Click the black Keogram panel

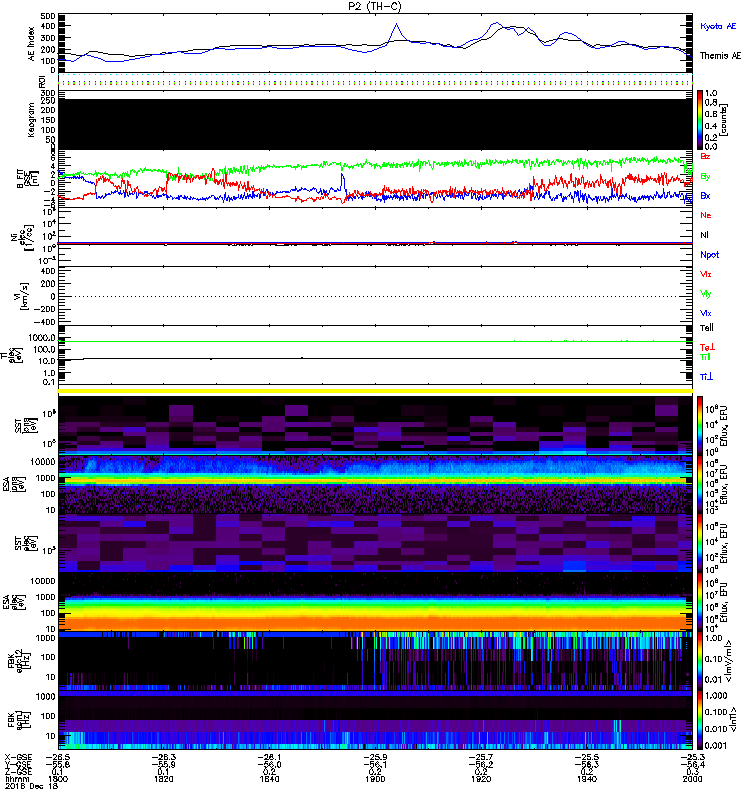pos(376,124)
